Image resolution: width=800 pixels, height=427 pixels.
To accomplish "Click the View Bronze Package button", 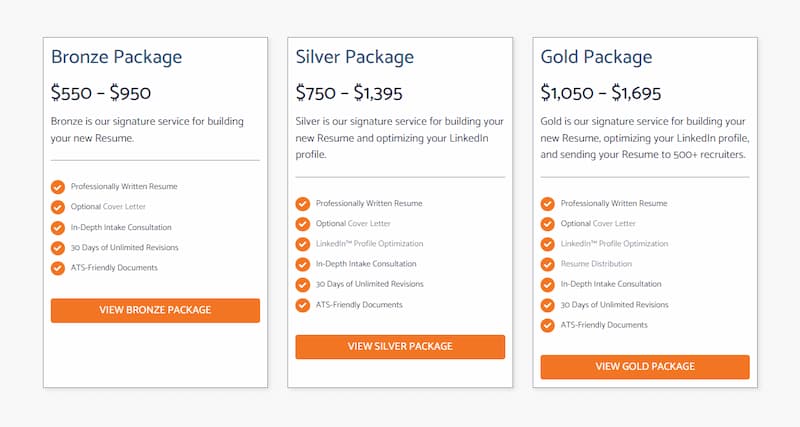I will [x=155, y=310].
